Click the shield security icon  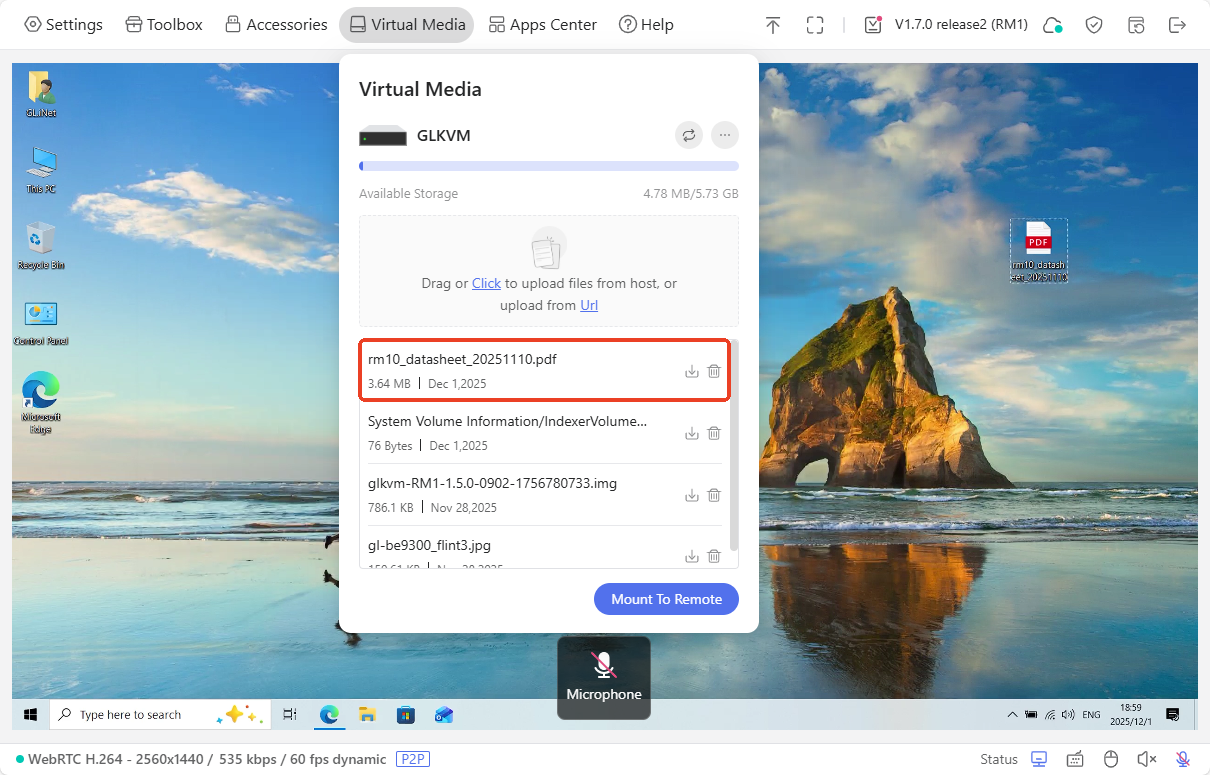pyautogui.click(x=1094, y=25)
